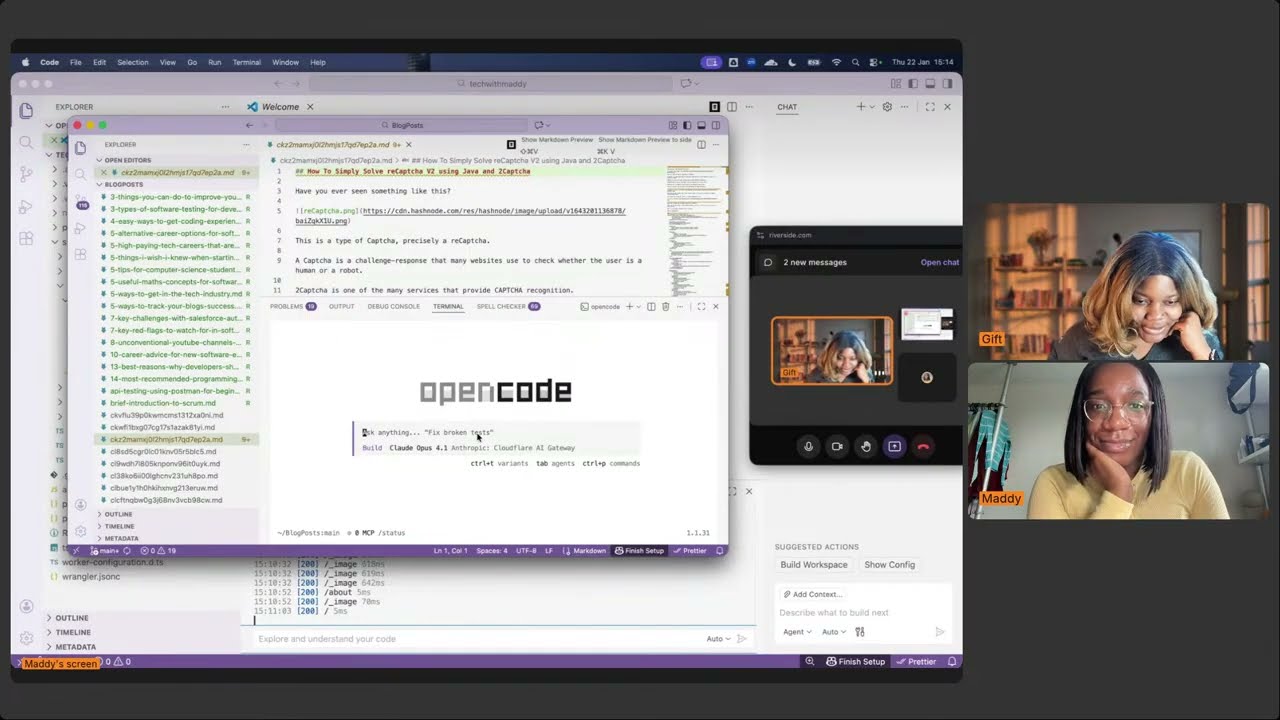Open the Auto model dropdown

coord(833,631)
